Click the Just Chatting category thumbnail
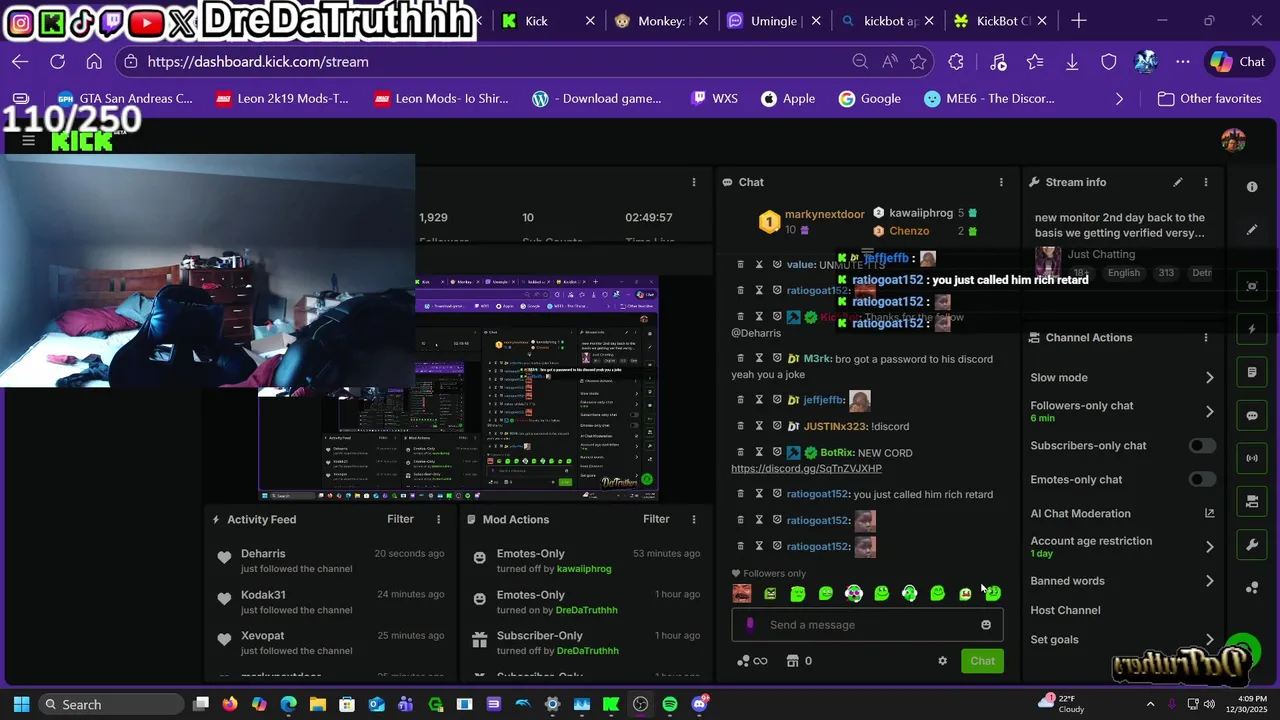Screen dimensions: 1280x720 click(x=1047, y=262)
